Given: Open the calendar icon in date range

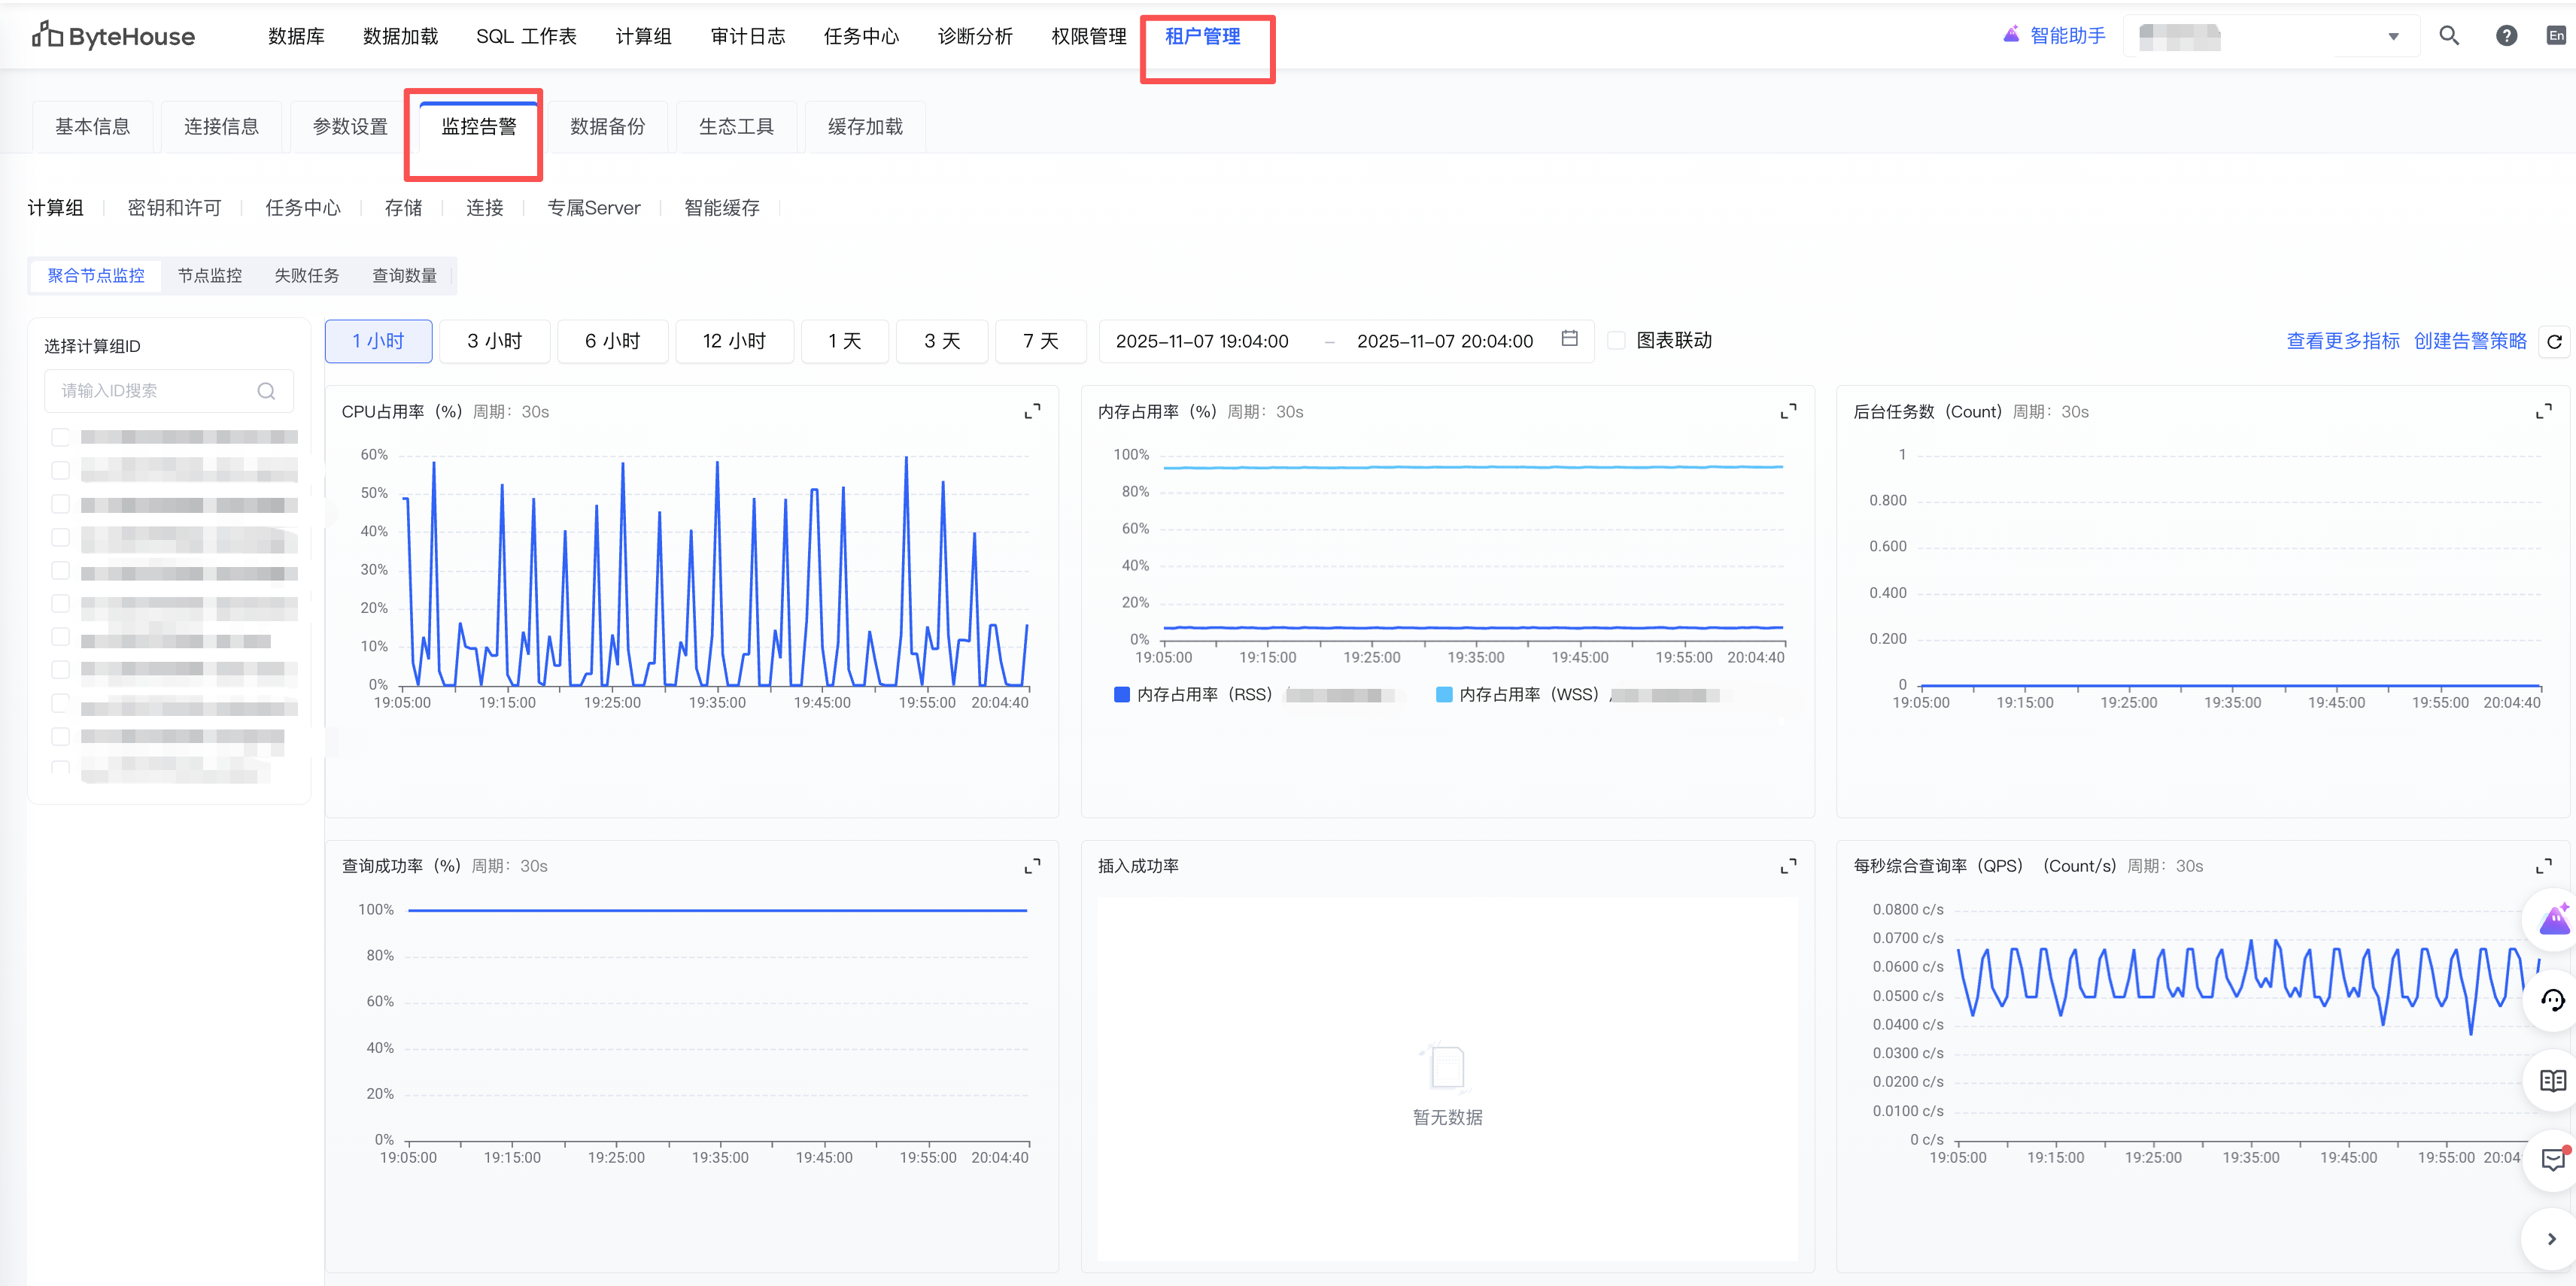Looking at the screenshot, I should coord(1569,339).
